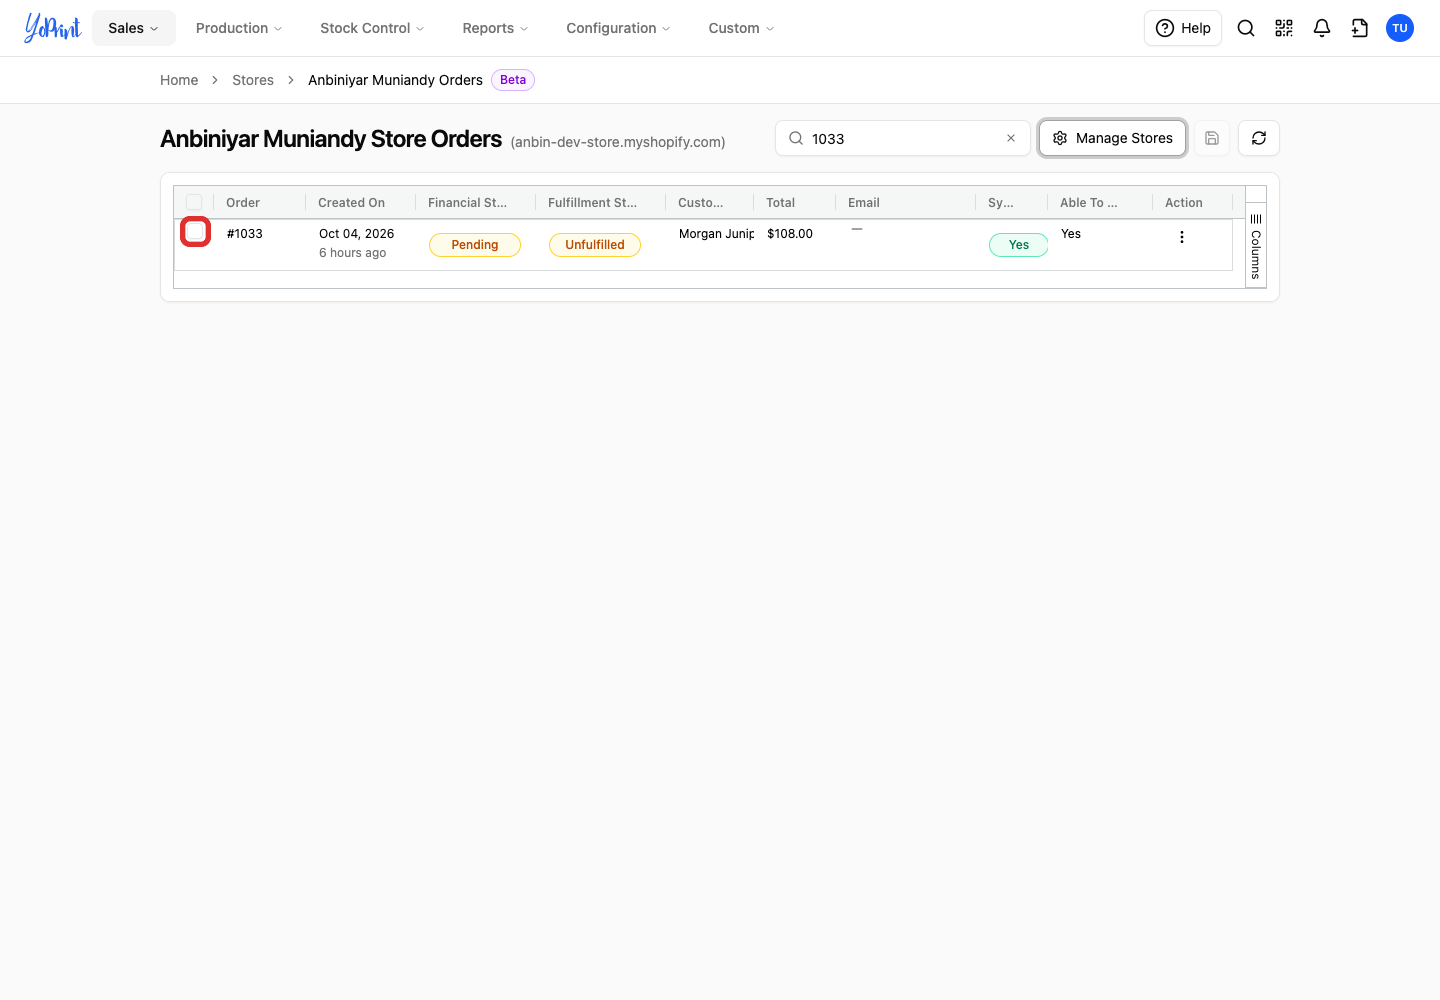Expand the Stock Control dropdown menu
The image size is (1440, 1000).
[372, 28]
